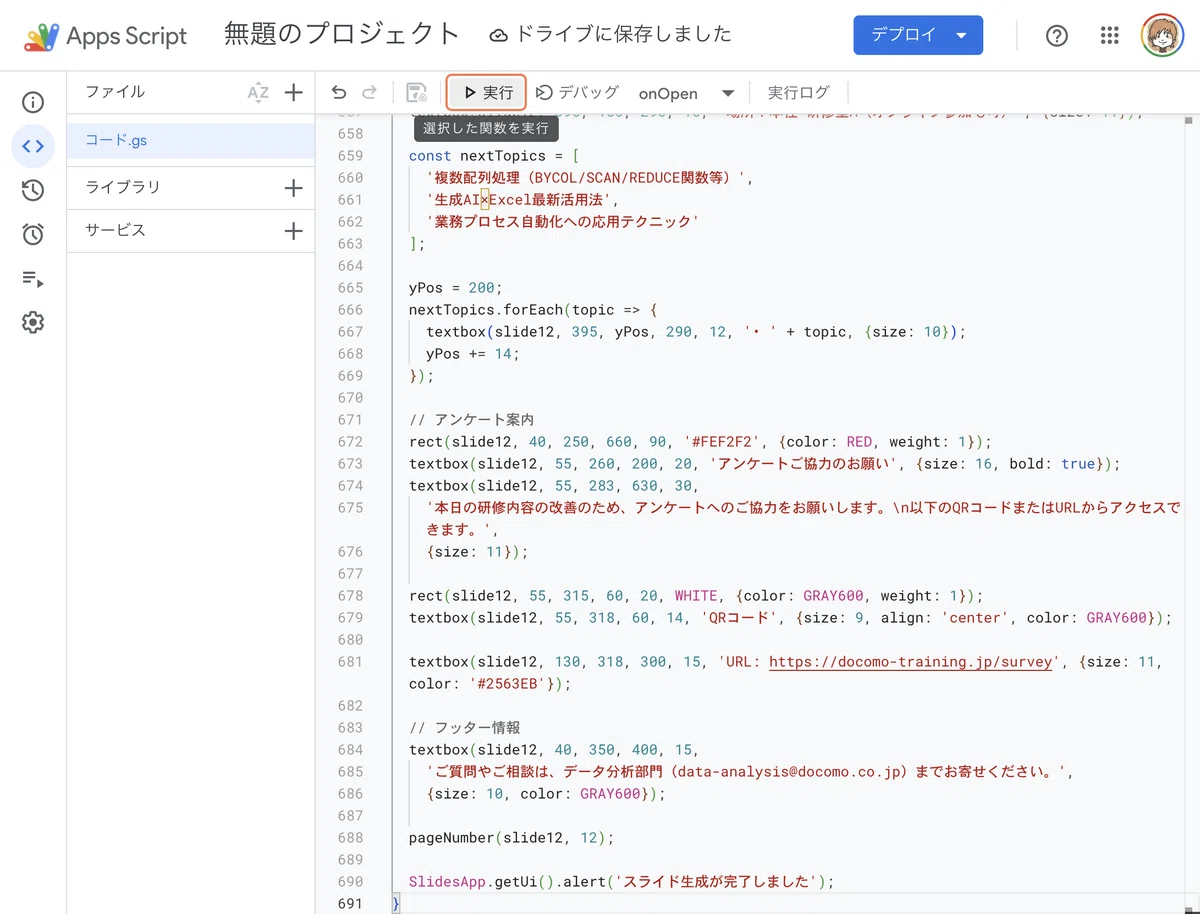Click the redo arrow in toolbar
This screenshot has height=914, width=1200.
(x=370, y=93)
